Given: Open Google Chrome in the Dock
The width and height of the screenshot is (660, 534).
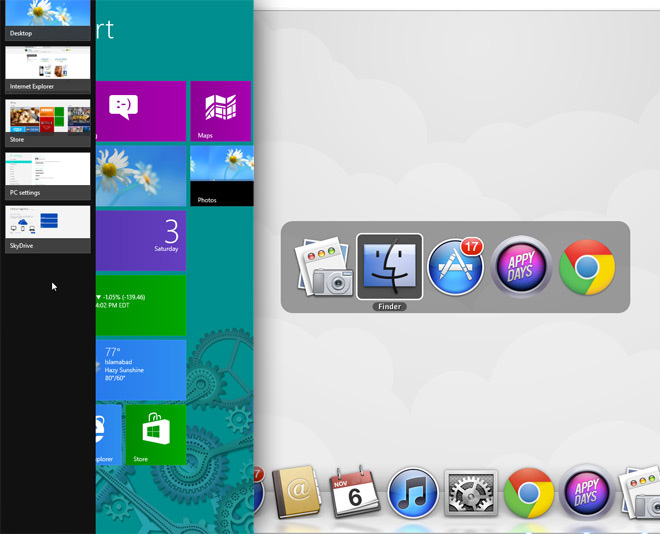Looking at the screenshot, I should (529, 493).
